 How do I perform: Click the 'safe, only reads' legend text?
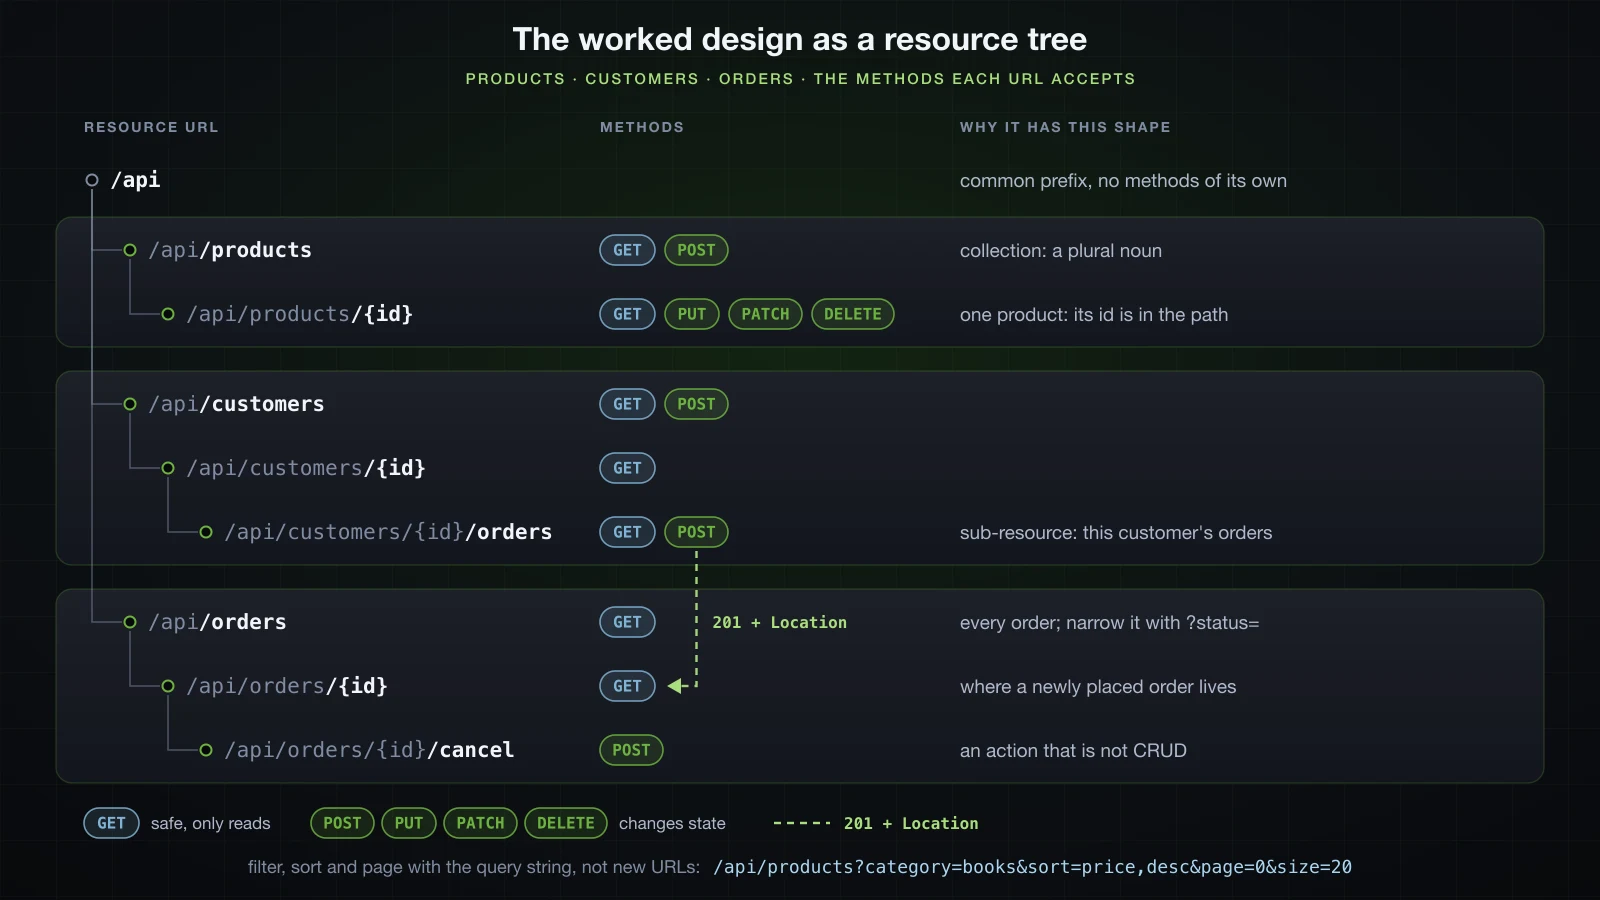click(x=211, y=824)
